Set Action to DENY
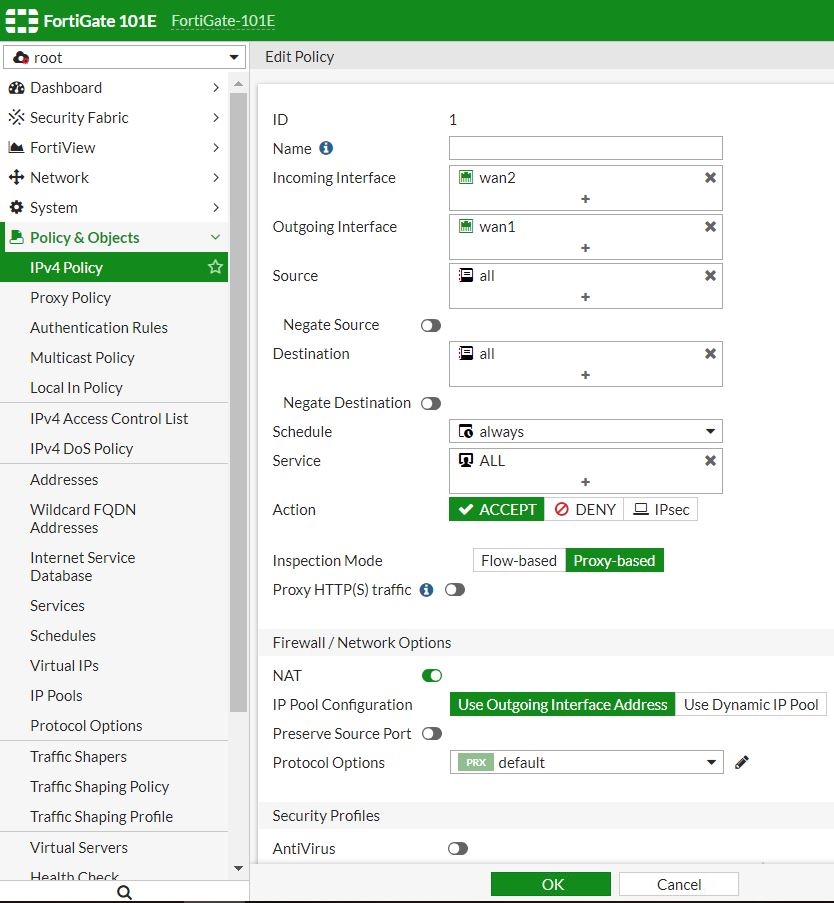 (585, 509)
